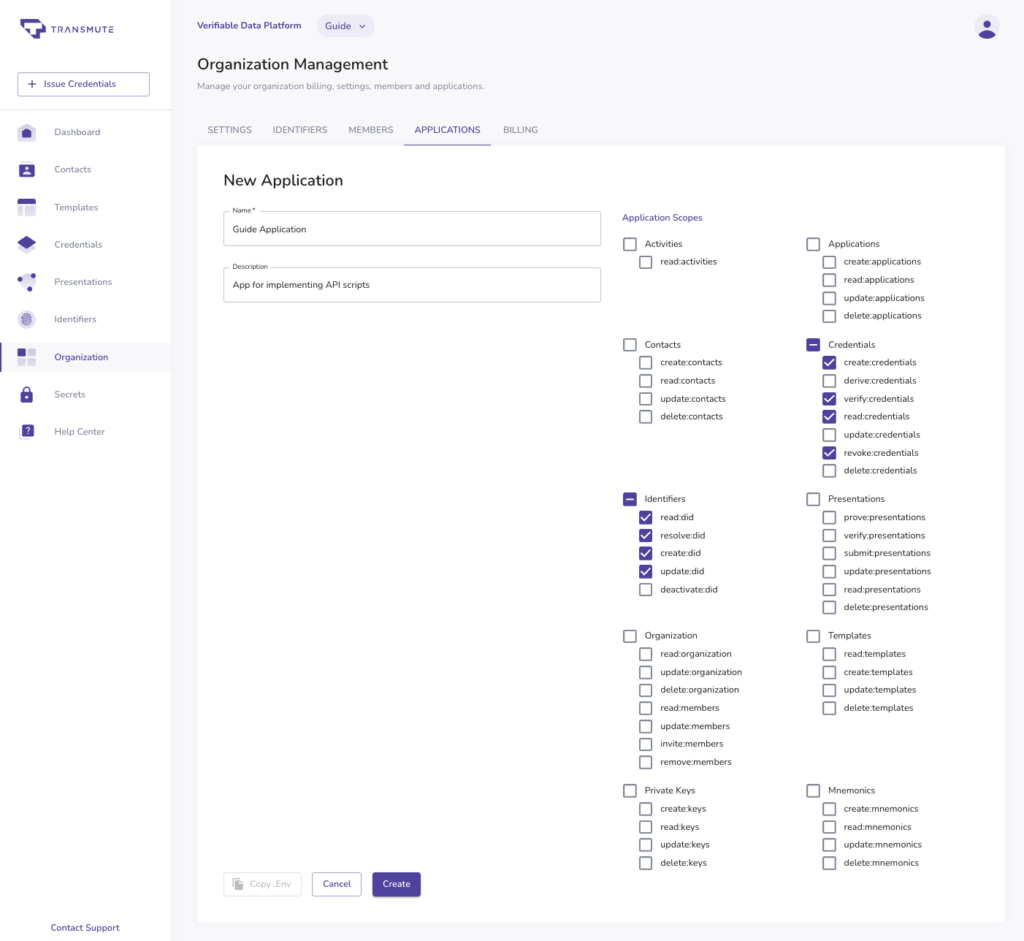Switch to the Settings tab
This screenshot has height=941, width=1024.
(229, 130)
